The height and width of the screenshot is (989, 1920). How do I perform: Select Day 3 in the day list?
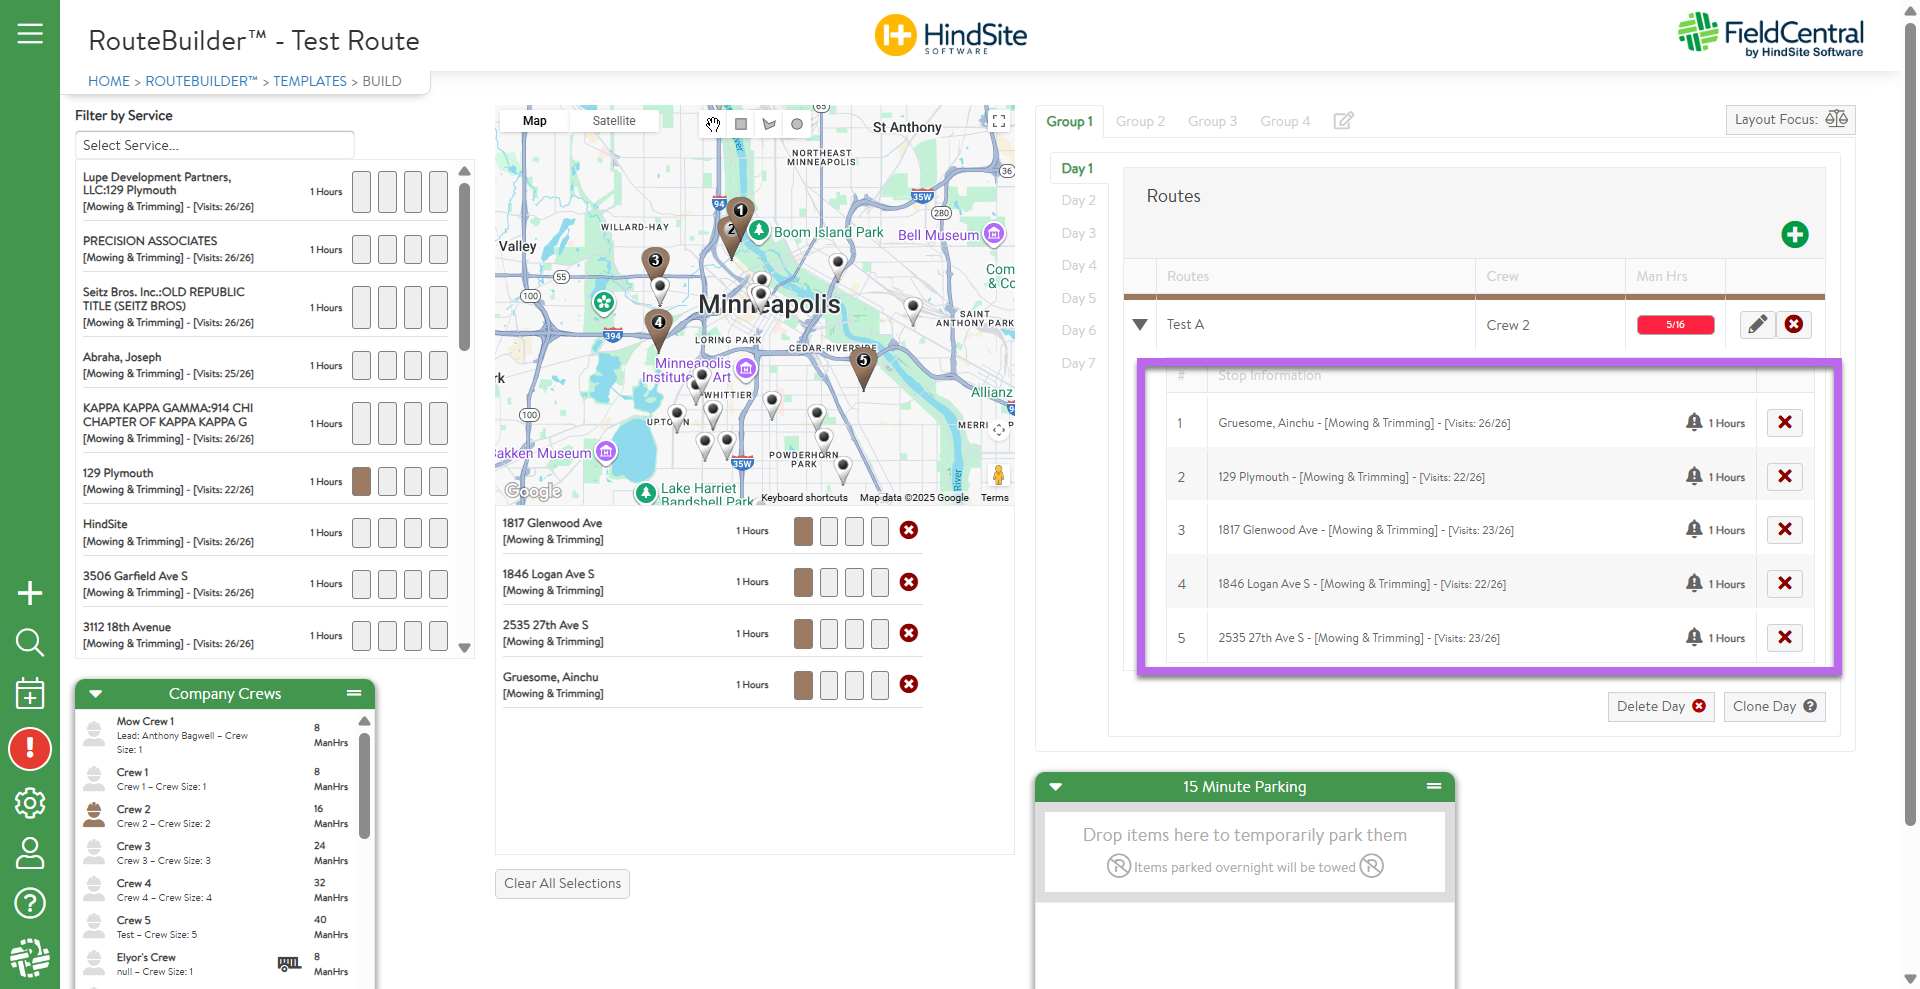[x=1078, y=233]
